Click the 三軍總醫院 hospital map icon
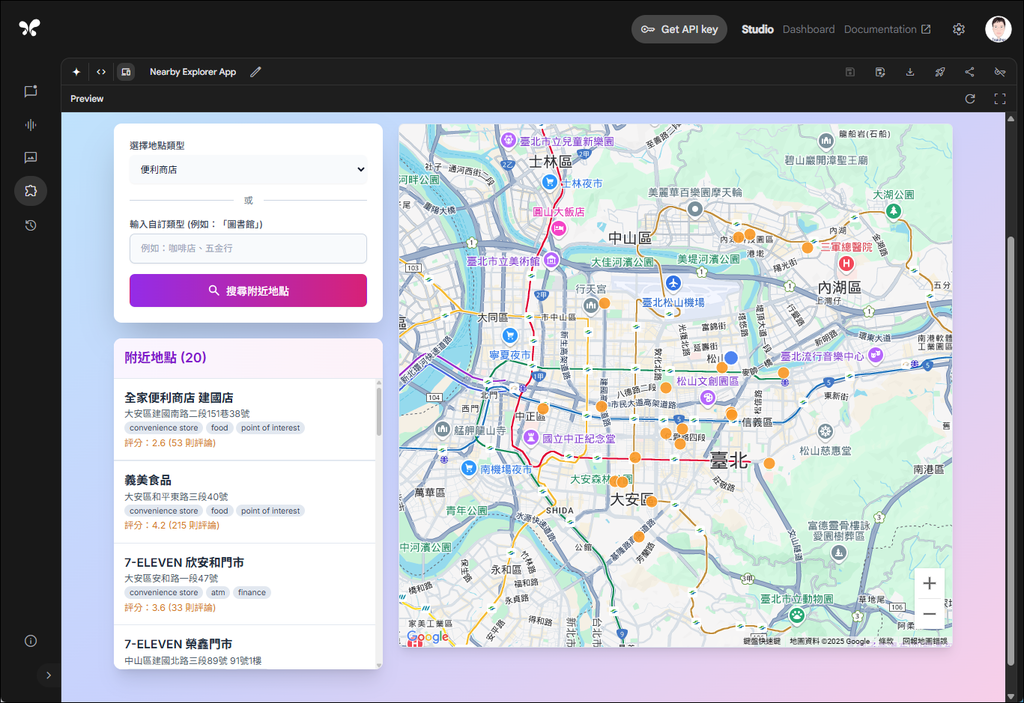The height and width of the screenshot is (703, 1024). pos(846,263)
